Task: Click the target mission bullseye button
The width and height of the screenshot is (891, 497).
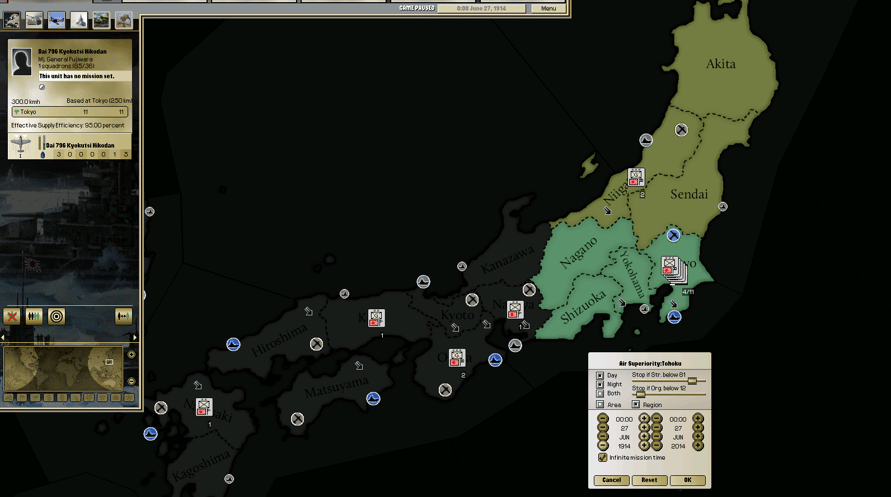Action: pos(56,316)
